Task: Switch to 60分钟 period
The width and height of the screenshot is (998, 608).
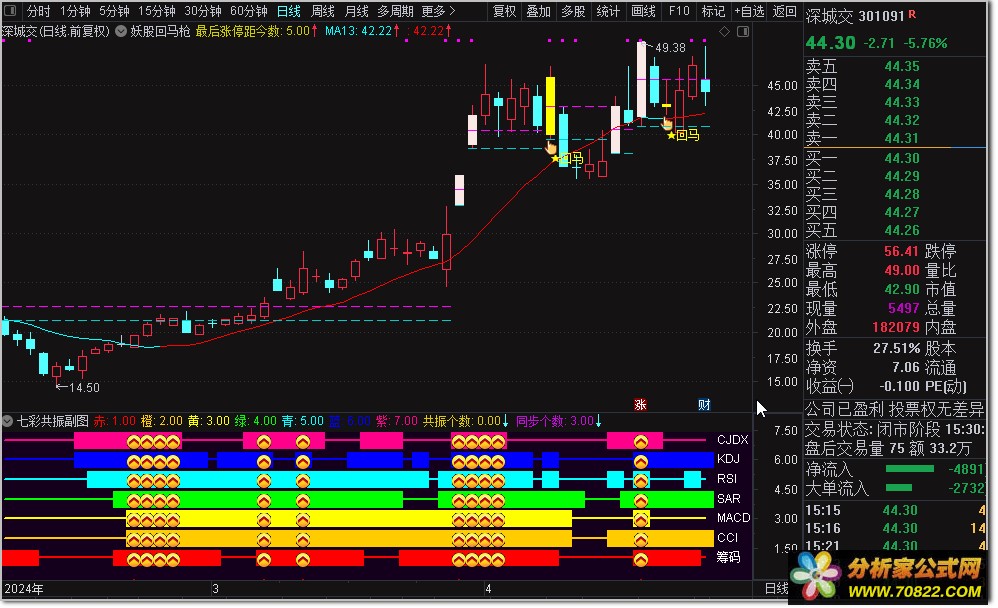Action: (x=249, y=11)
